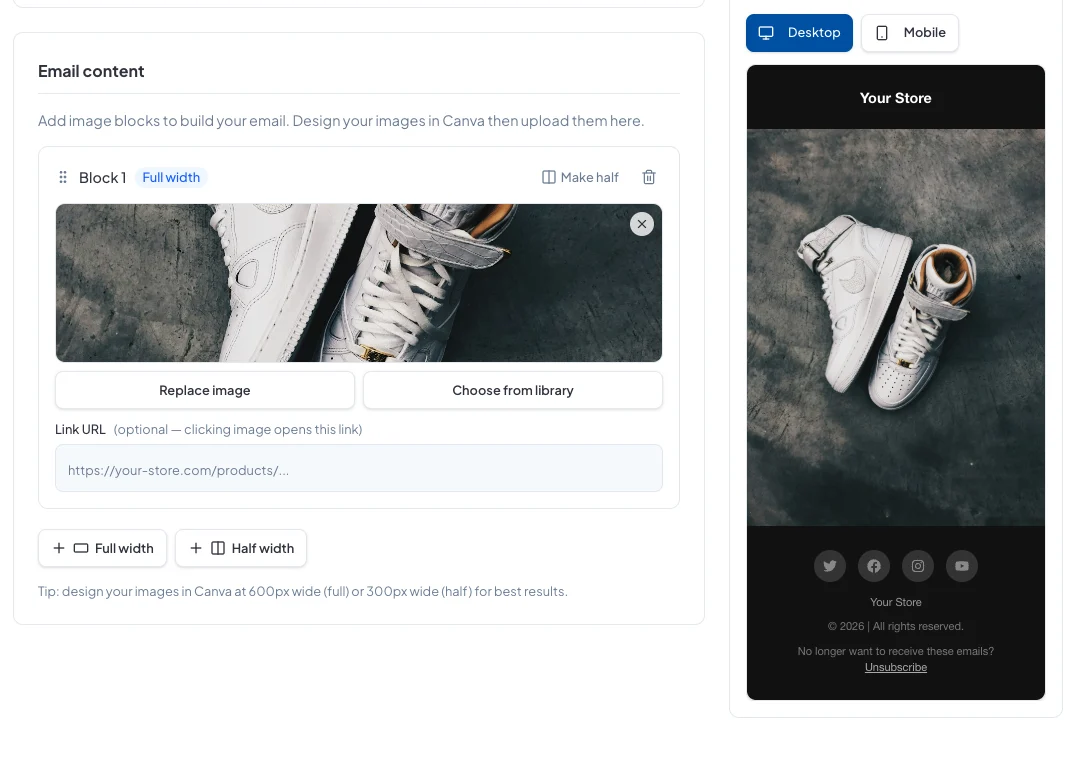Switch the preview to Desktop view
Image resolution: width=1083 pixels, height=775 pixels.
click(x=799, y=32)
